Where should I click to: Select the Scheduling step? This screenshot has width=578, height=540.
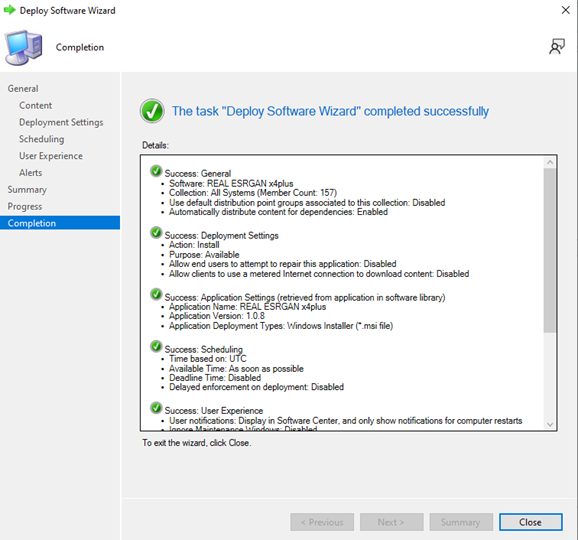point(42,139)
